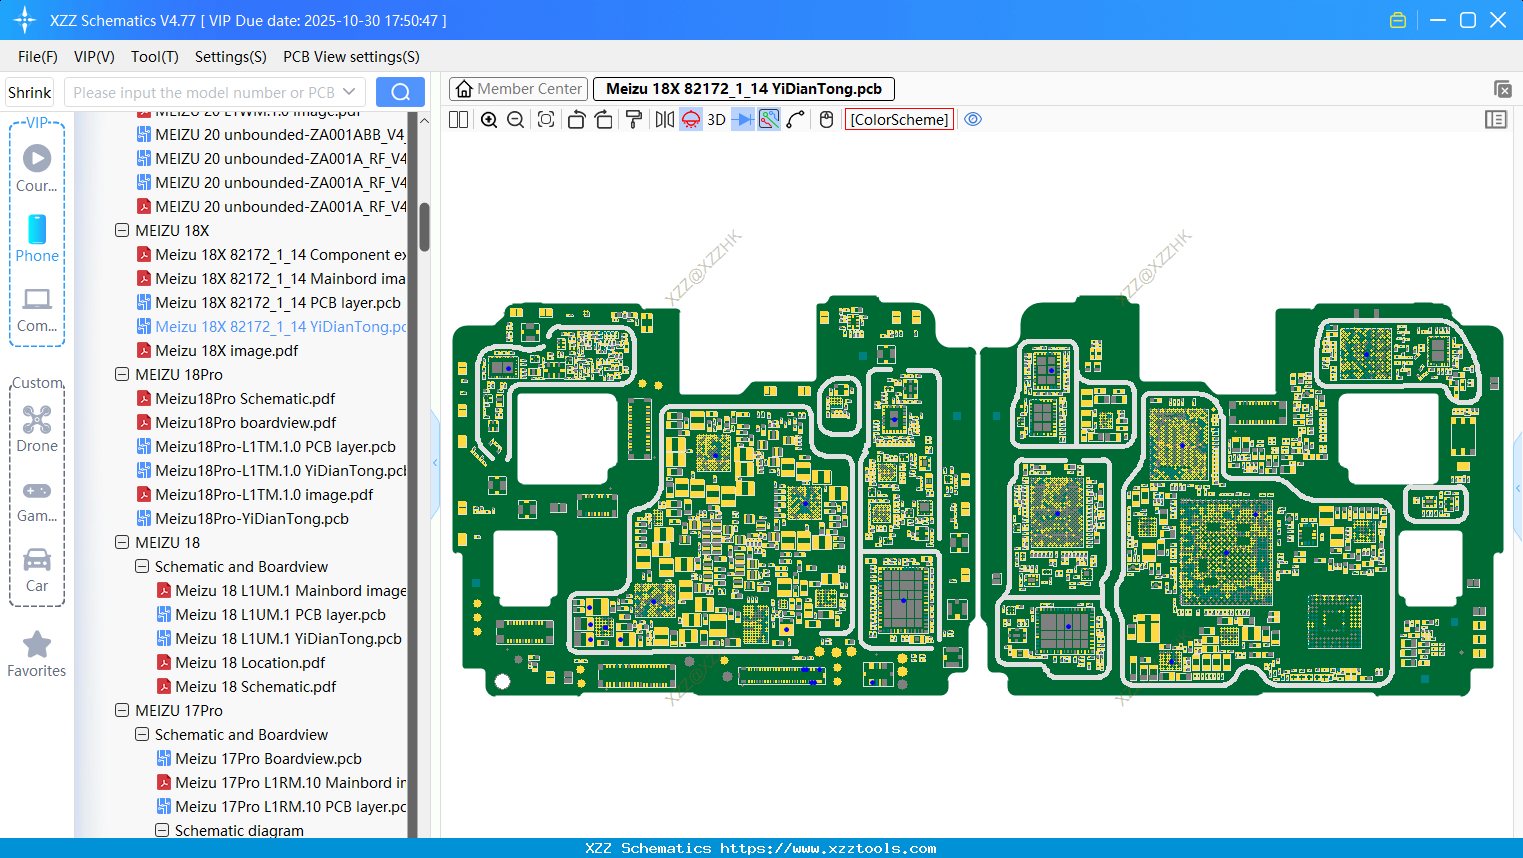Screen dimensions: 1523x858
Task: Select the curved trace route tool
Action: pyautogui.click(x=796, y=120)
